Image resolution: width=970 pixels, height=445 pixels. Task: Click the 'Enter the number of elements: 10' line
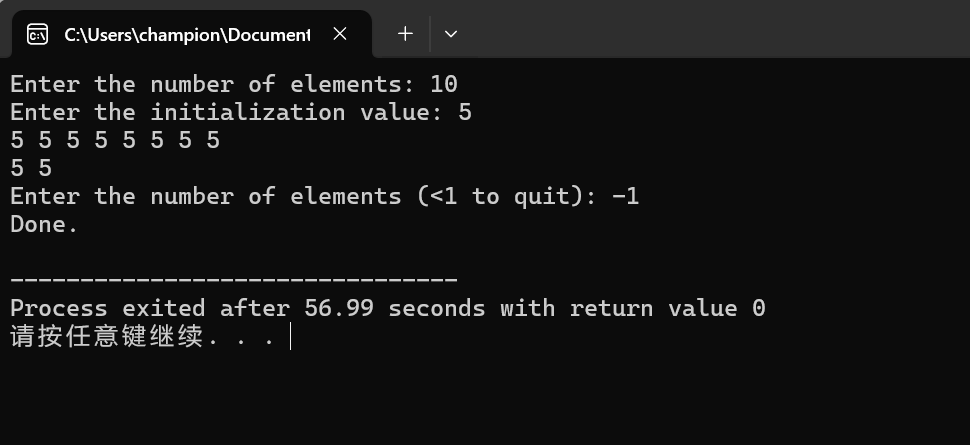pyautogui.click(x=234, y=84)
